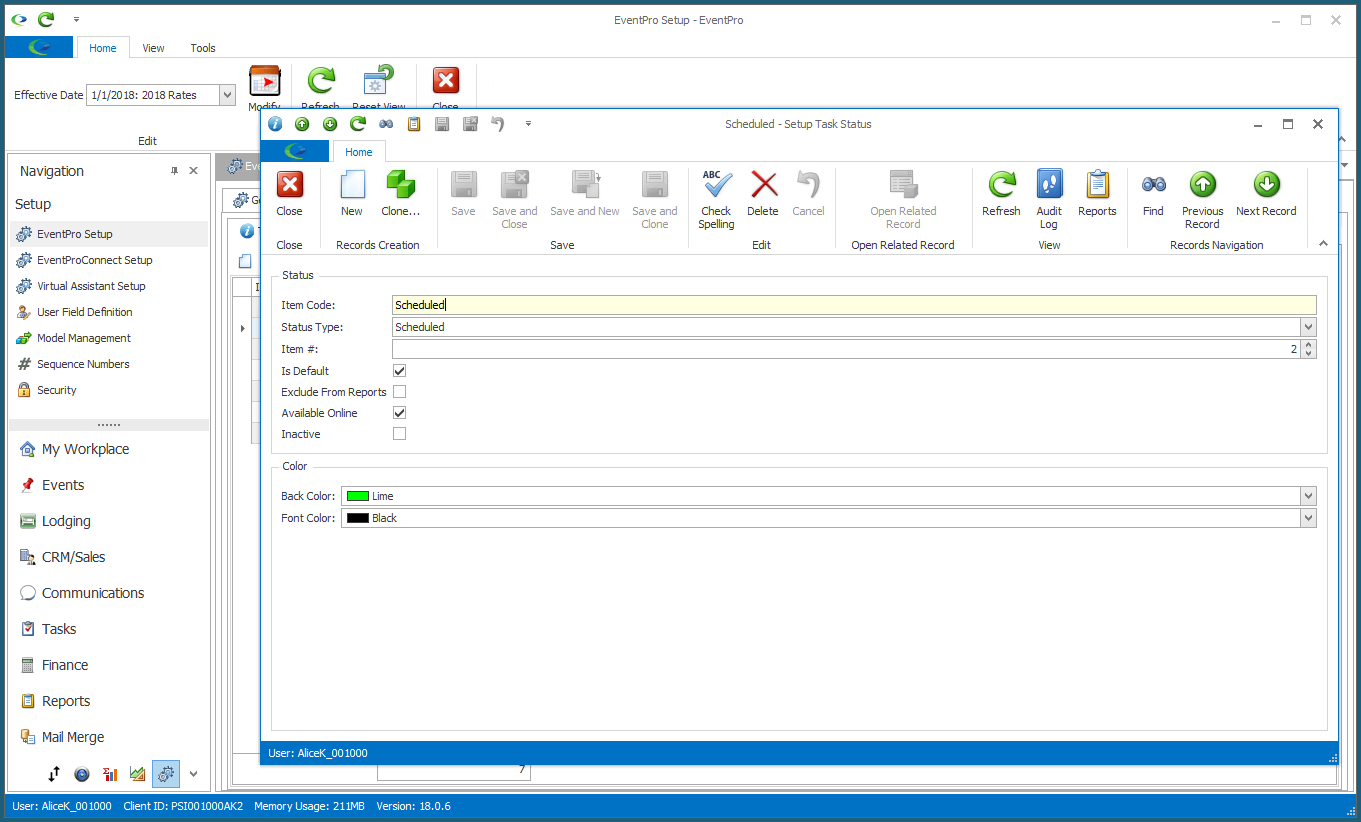1361x822 pixels.
Task: Click the blue globe icon in navigation footer
Action: tap(82, 773)
